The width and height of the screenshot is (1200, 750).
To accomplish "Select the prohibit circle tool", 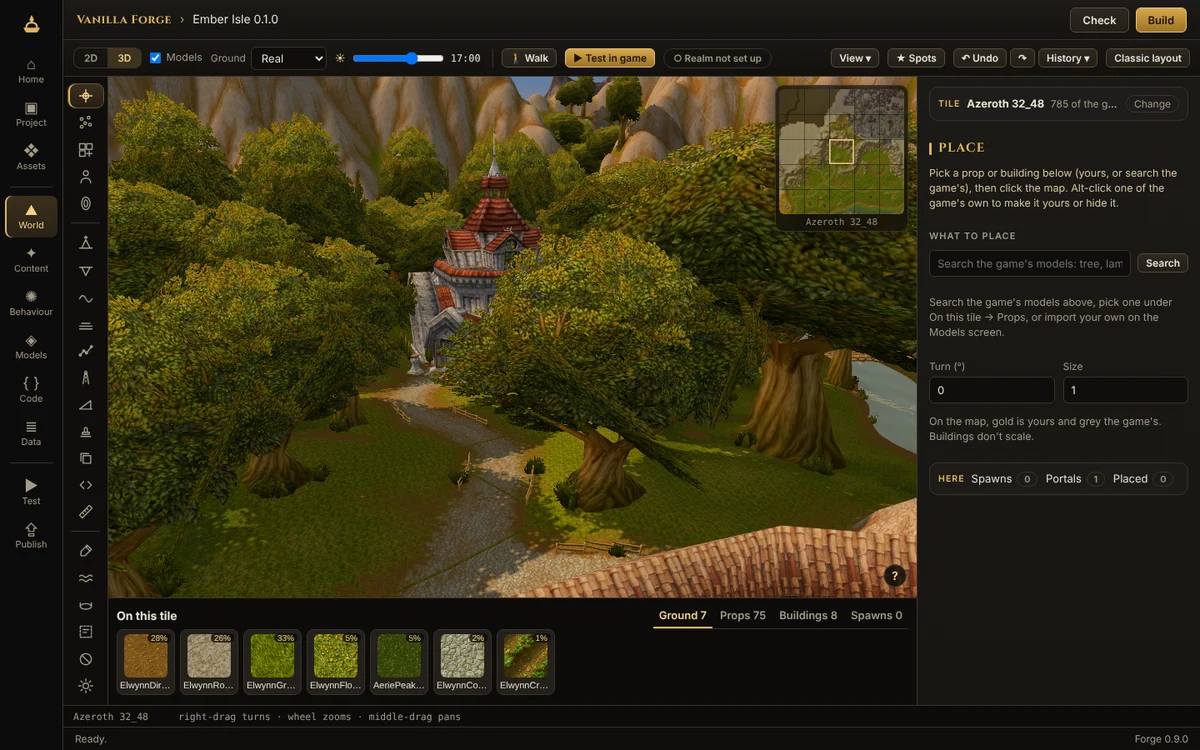I will (86, 659).
